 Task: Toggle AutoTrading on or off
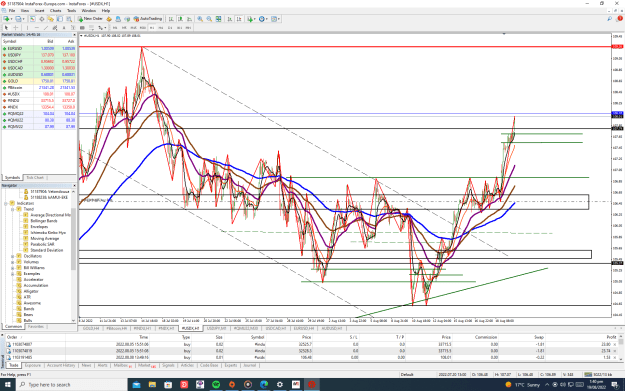(148, 19)
